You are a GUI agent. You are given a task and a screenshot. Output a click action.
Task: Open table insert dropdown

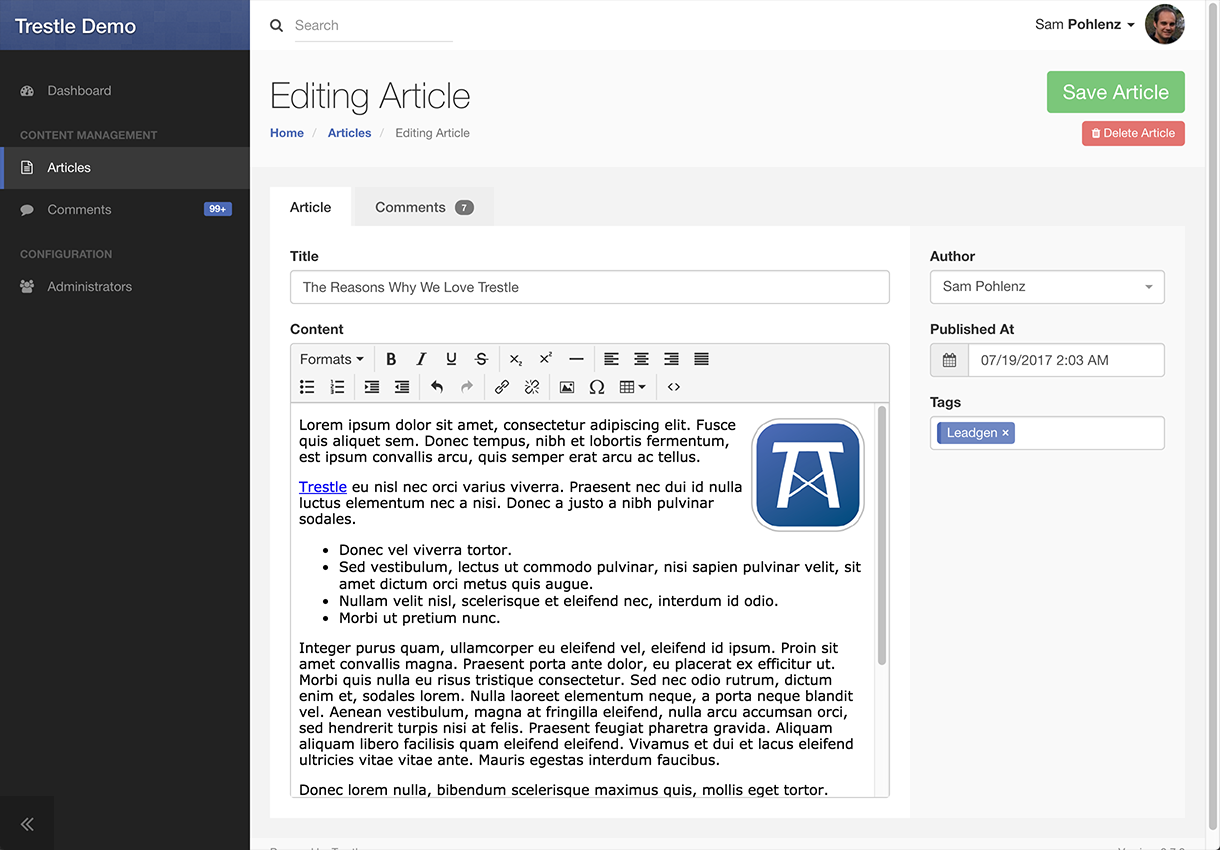632,387
